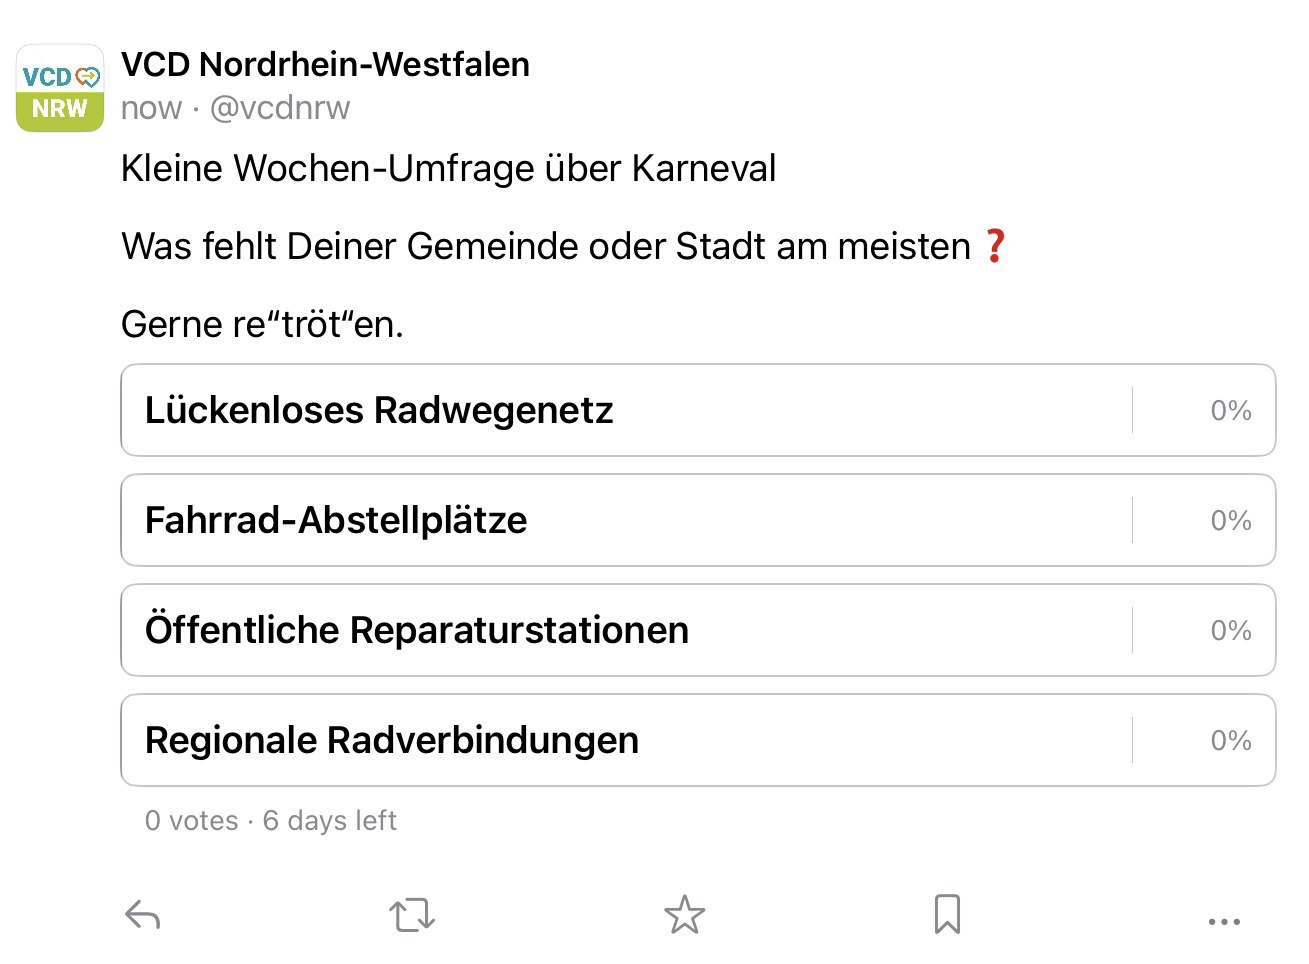Viewport: 1309px width, 964px height.
Task: Open the more options ellipsis menu
Action: pyautogui.click(x=1224, y=921)
